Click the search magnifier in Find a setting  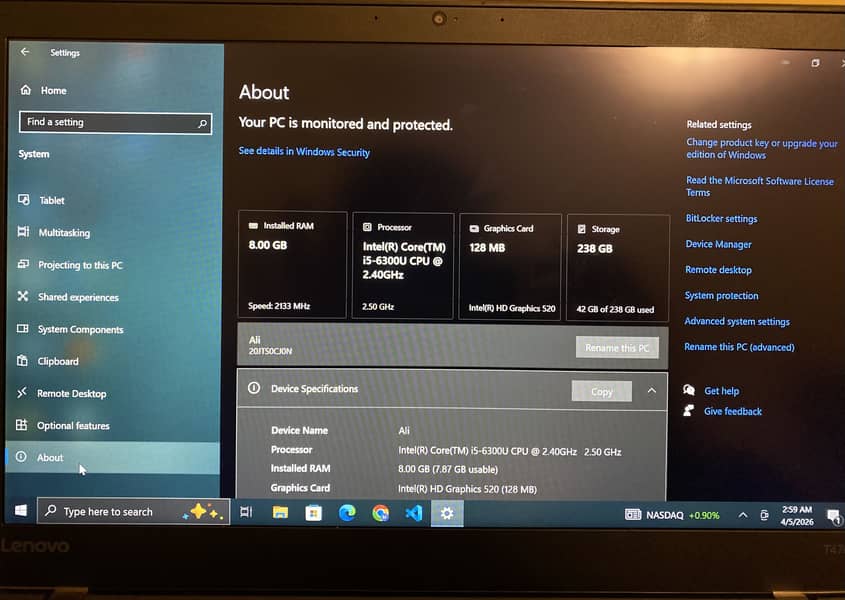[203, 123]
